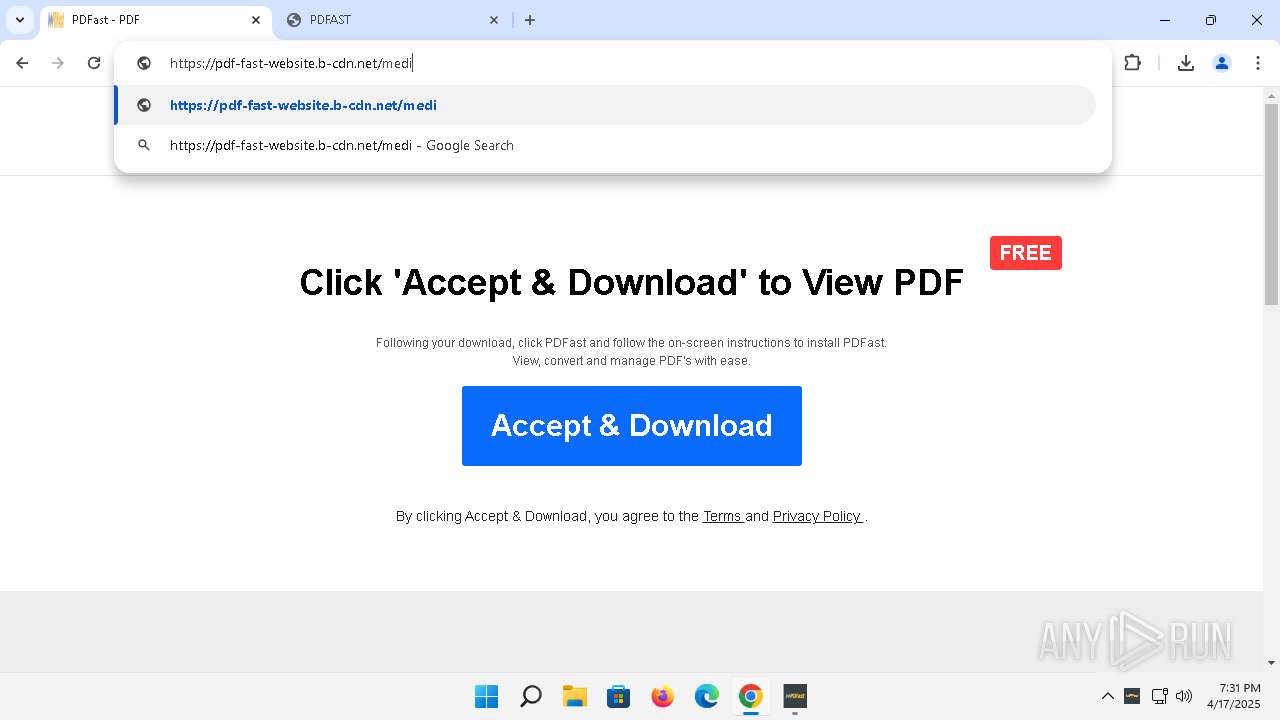Open Microsoft Store from taskbar
This screenshot has height=720, width=1280.
click(x=619, y=696)
